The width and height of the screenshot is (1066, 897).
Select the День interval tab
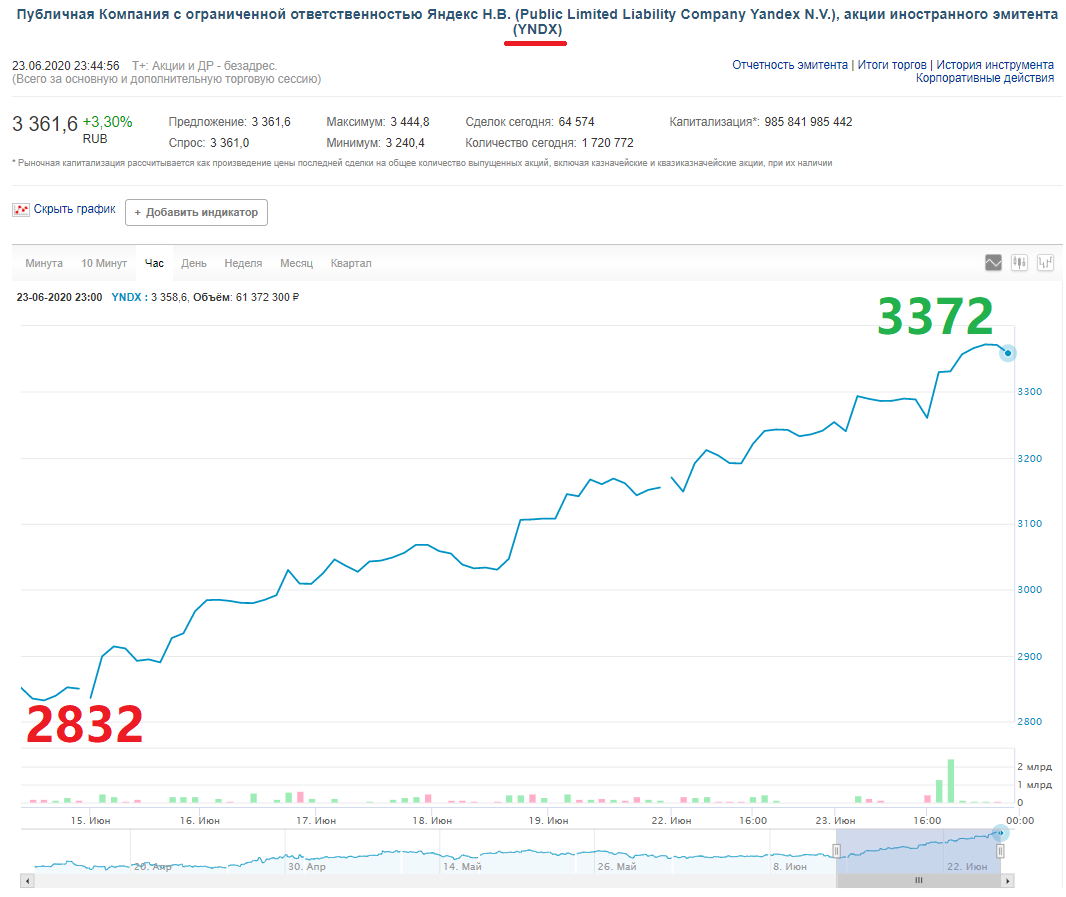[194, 263]
